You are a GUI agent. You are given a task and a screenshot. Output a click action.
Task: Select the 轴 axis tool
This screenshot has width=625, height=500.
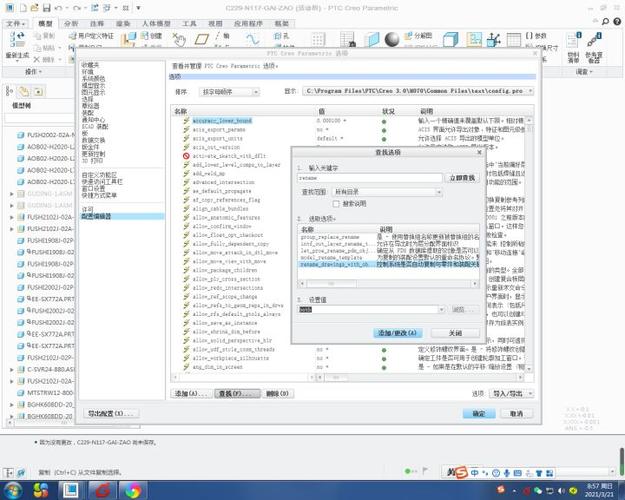222,36
